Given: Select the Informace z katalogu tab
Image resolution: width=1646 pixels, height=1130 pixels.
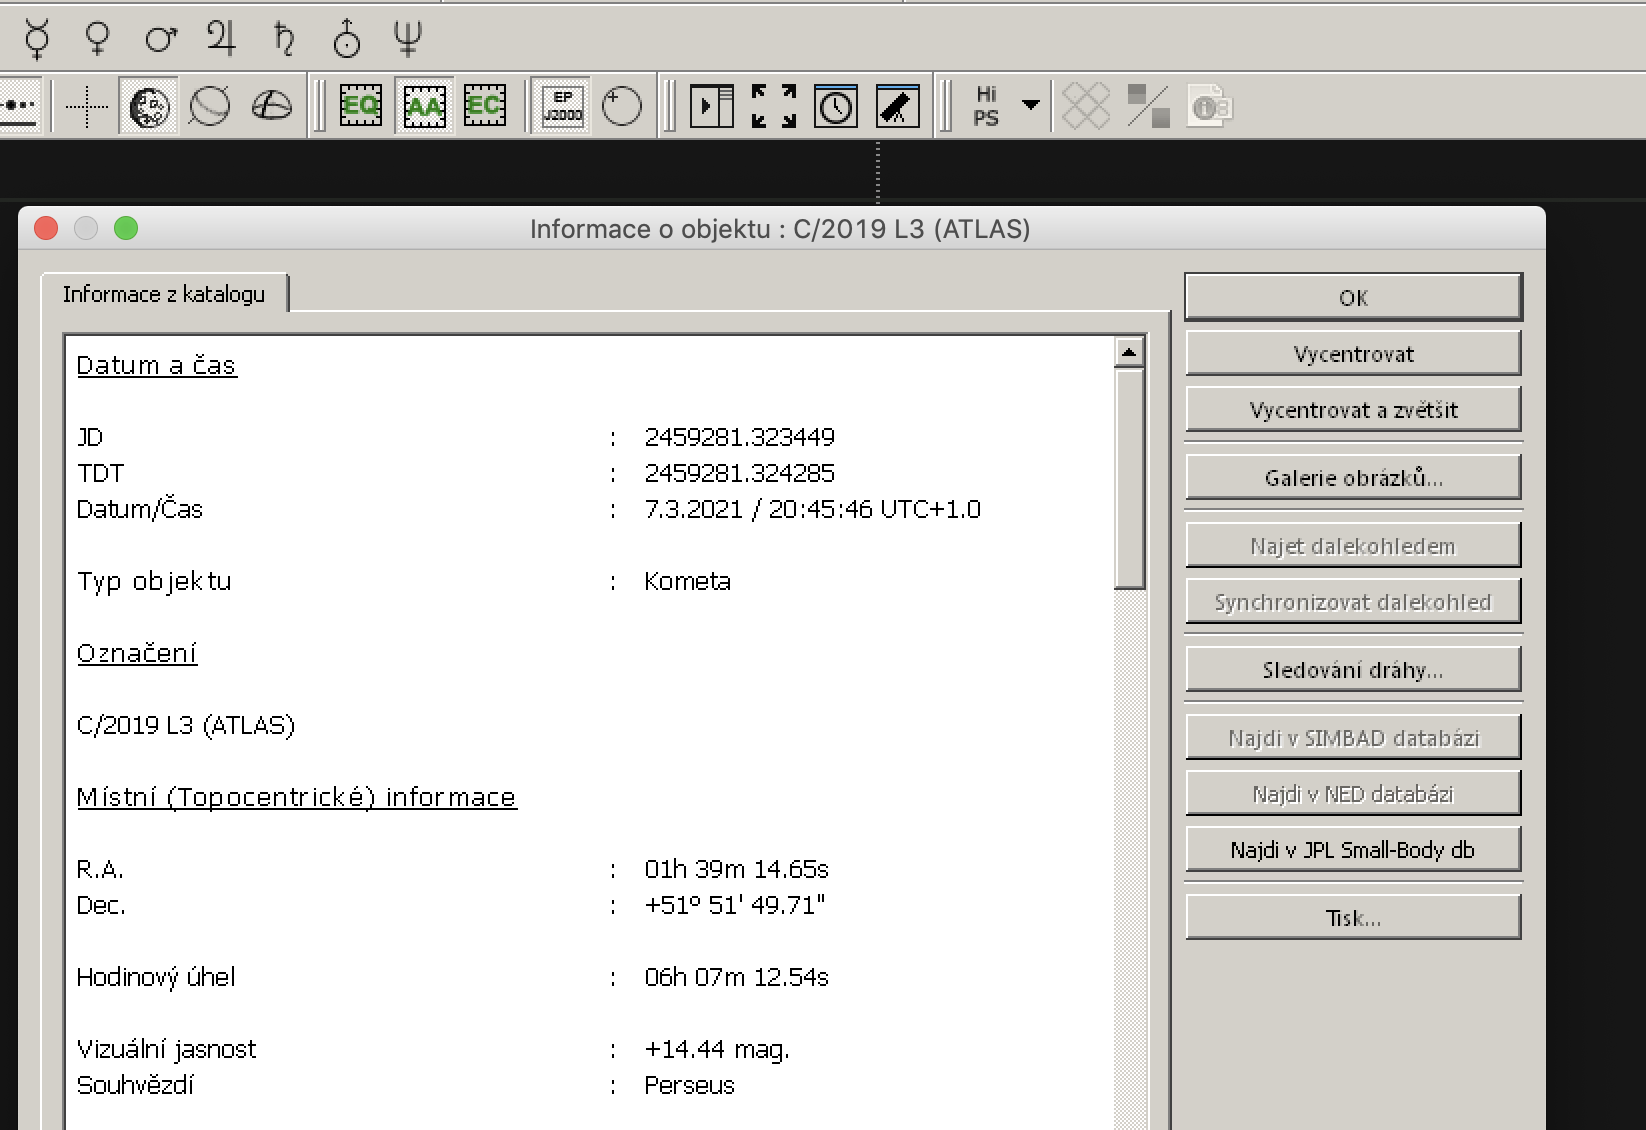Looking at the screenshot, I should tap(164, 294).
